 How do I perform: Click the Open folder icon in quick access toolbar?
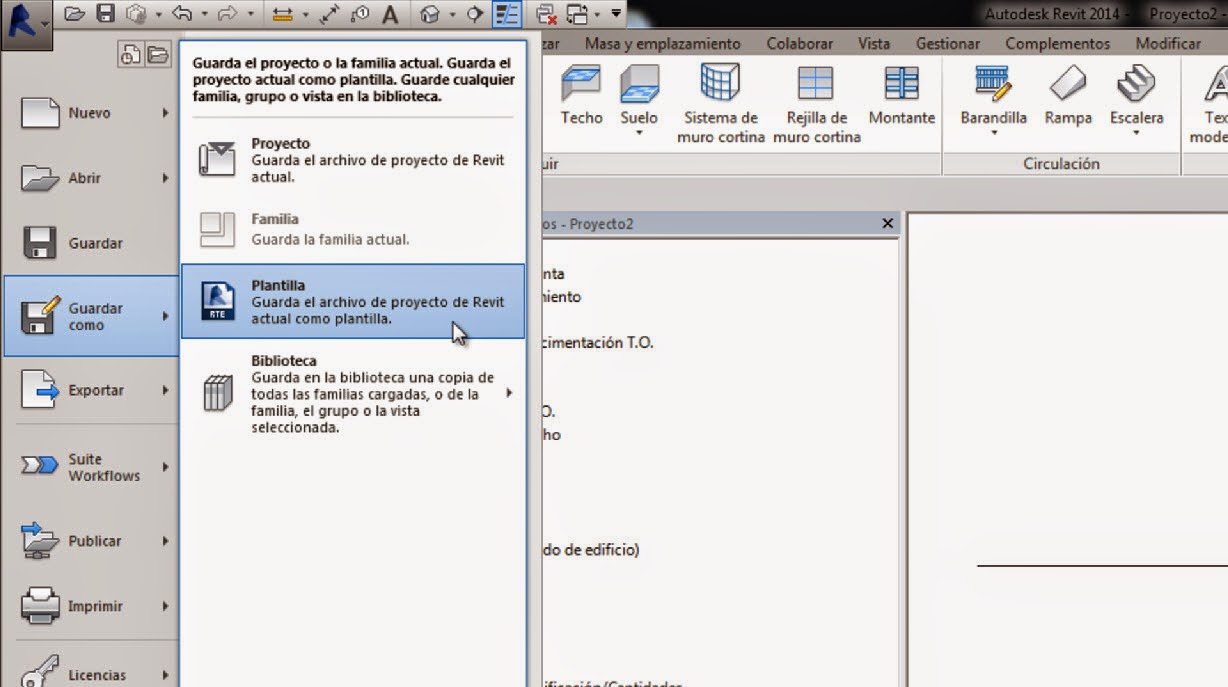pos(75,14)
